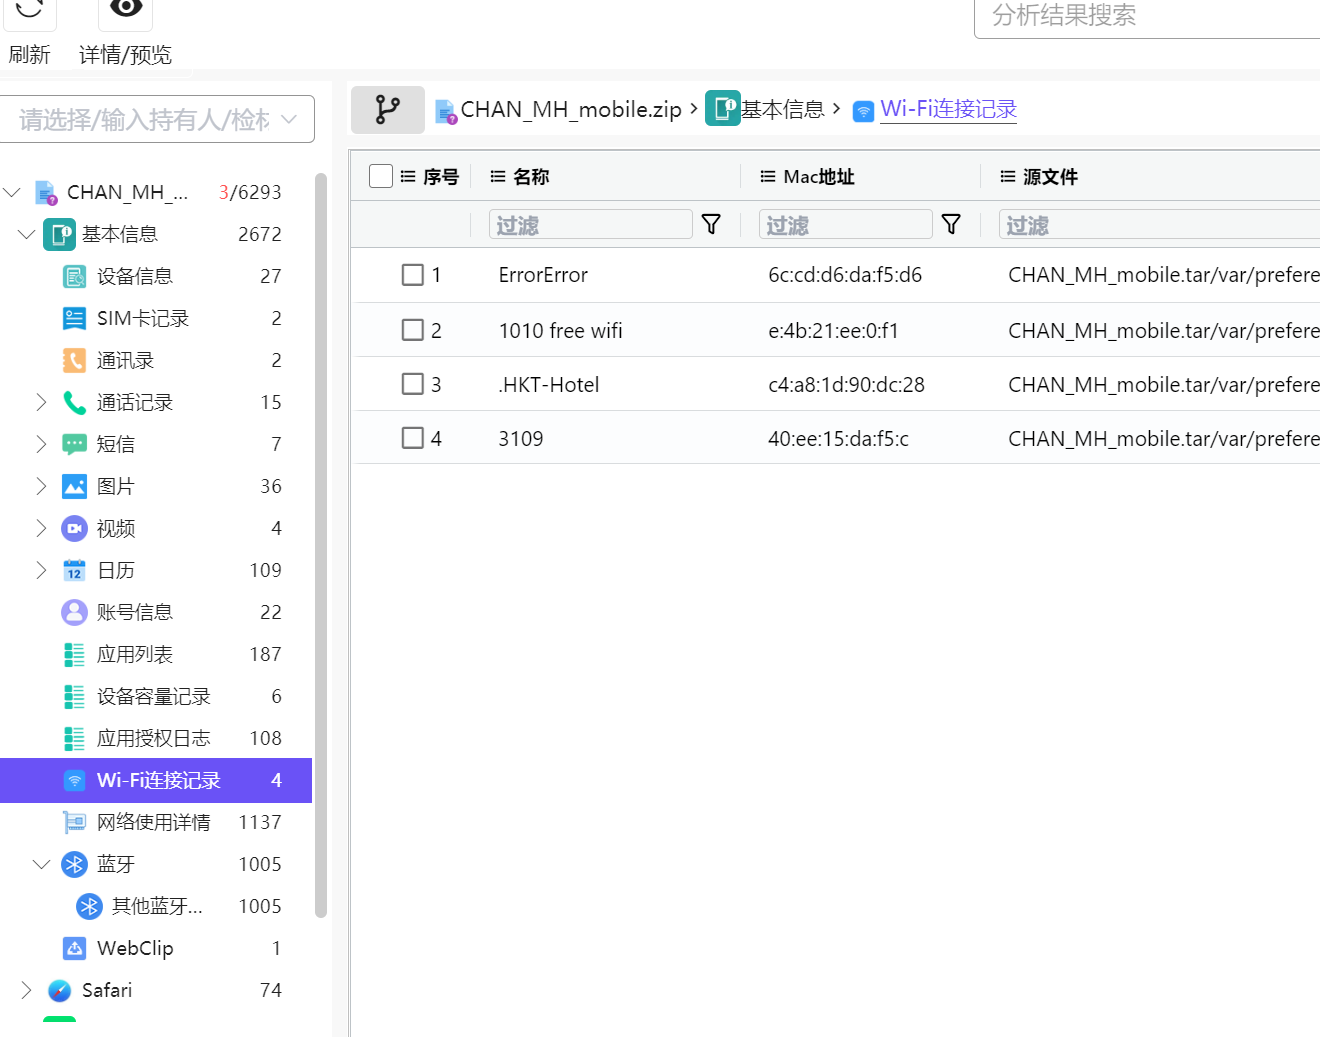
Task: Check the box for row 4 3109
Action: click(412, 438)
